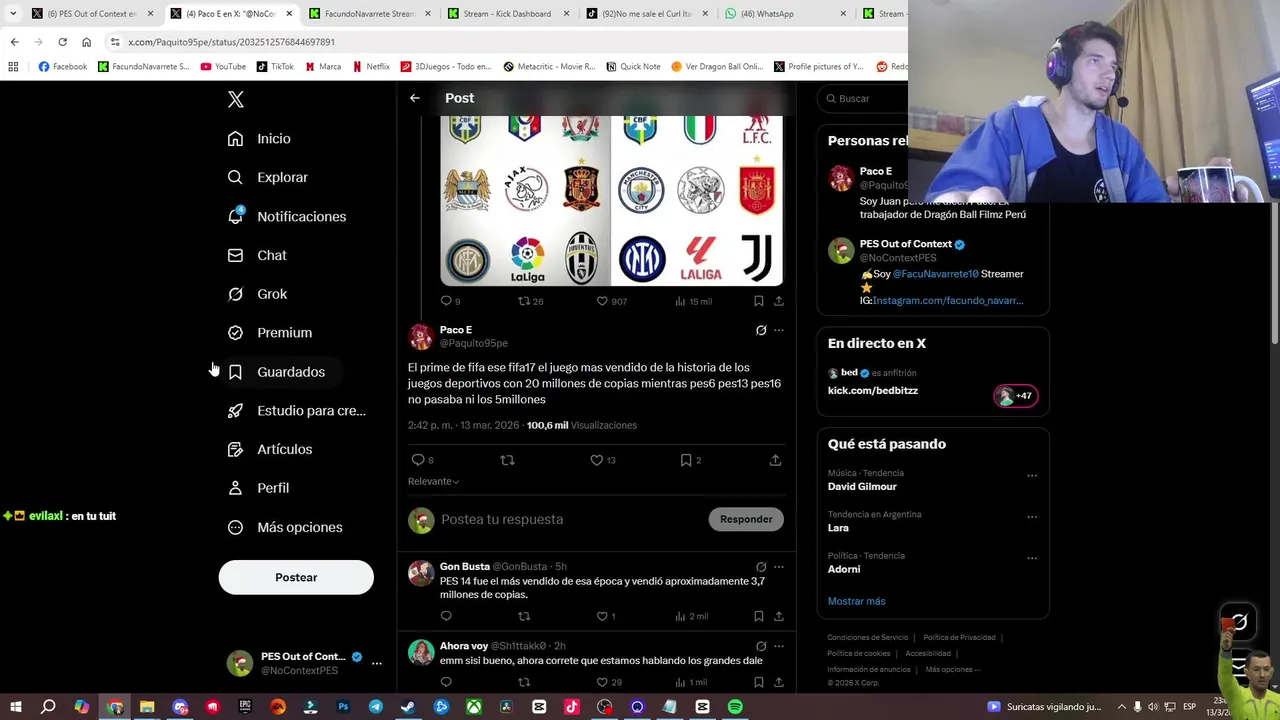Open Artículos in the sidebar
Image resolution: width=1280 pixels, height=720 pixels.
pyautogui.click(x=271, y=449)
